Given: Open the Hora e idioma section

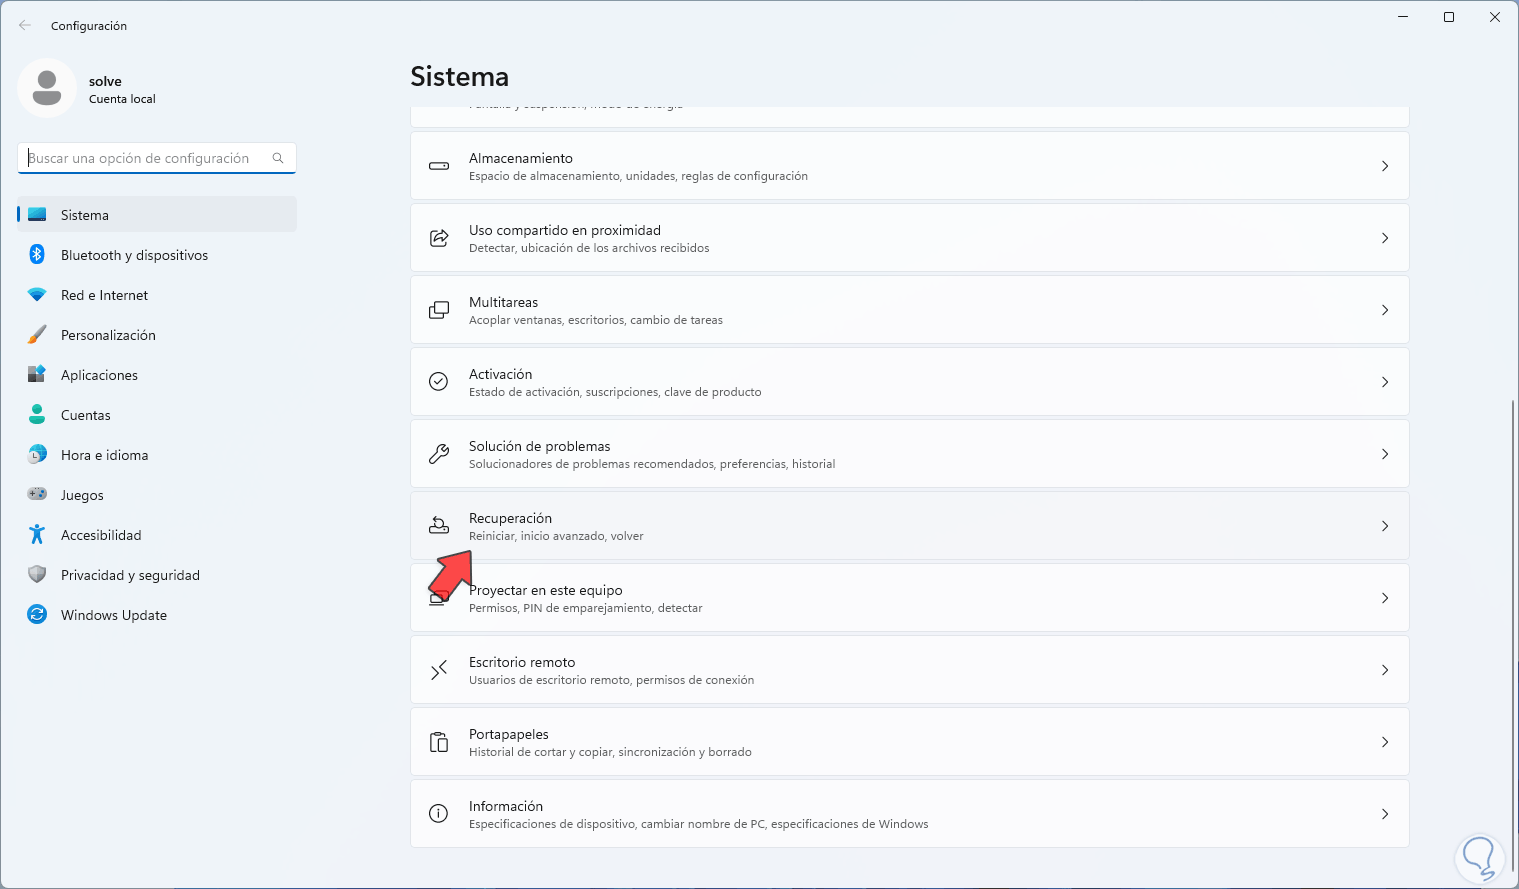Looking at the screenshot, I should 104,455.
